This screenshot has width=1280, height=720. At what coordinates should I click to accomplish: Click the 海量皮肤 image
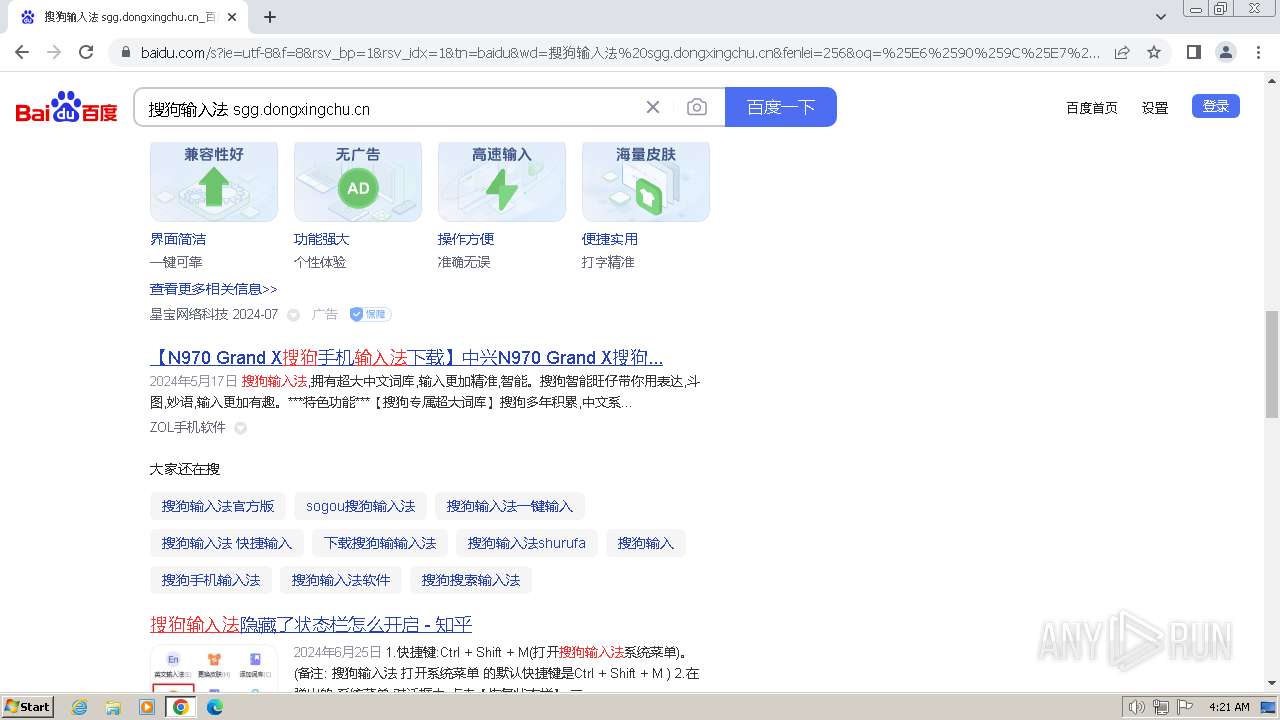646,182
